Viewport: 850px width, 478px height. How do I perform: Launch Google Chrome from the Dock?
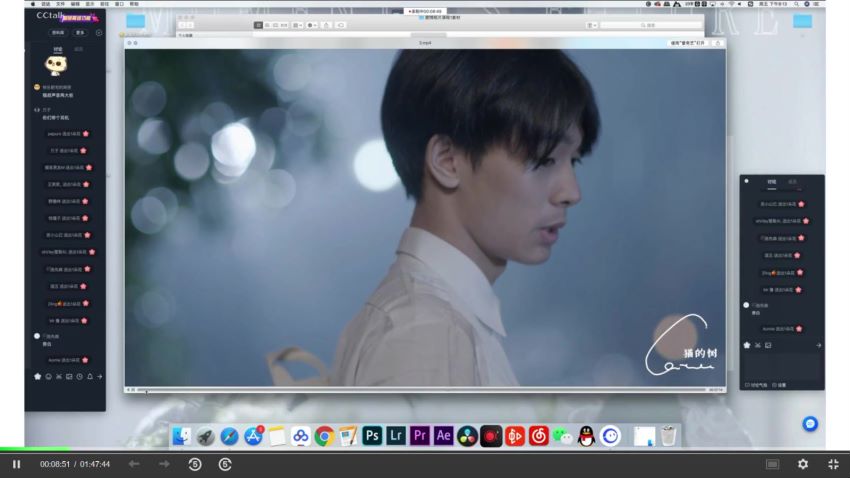click(325, 436)
